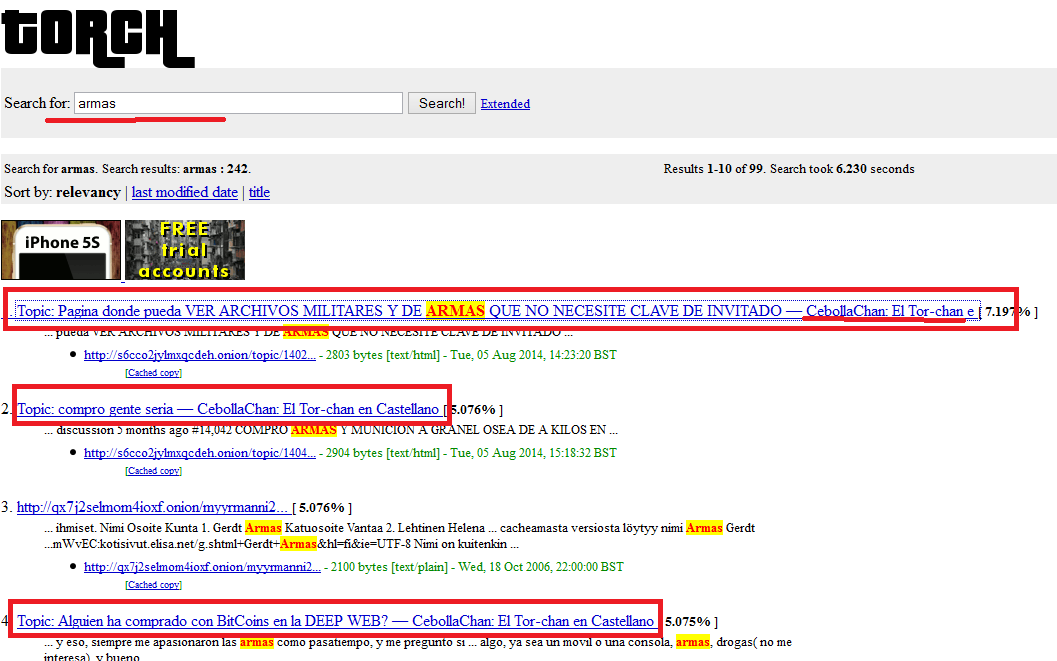Open the Extended search link
Image resolution: width=1057 pixels, height=661 pixels.
tap(505, 104)
